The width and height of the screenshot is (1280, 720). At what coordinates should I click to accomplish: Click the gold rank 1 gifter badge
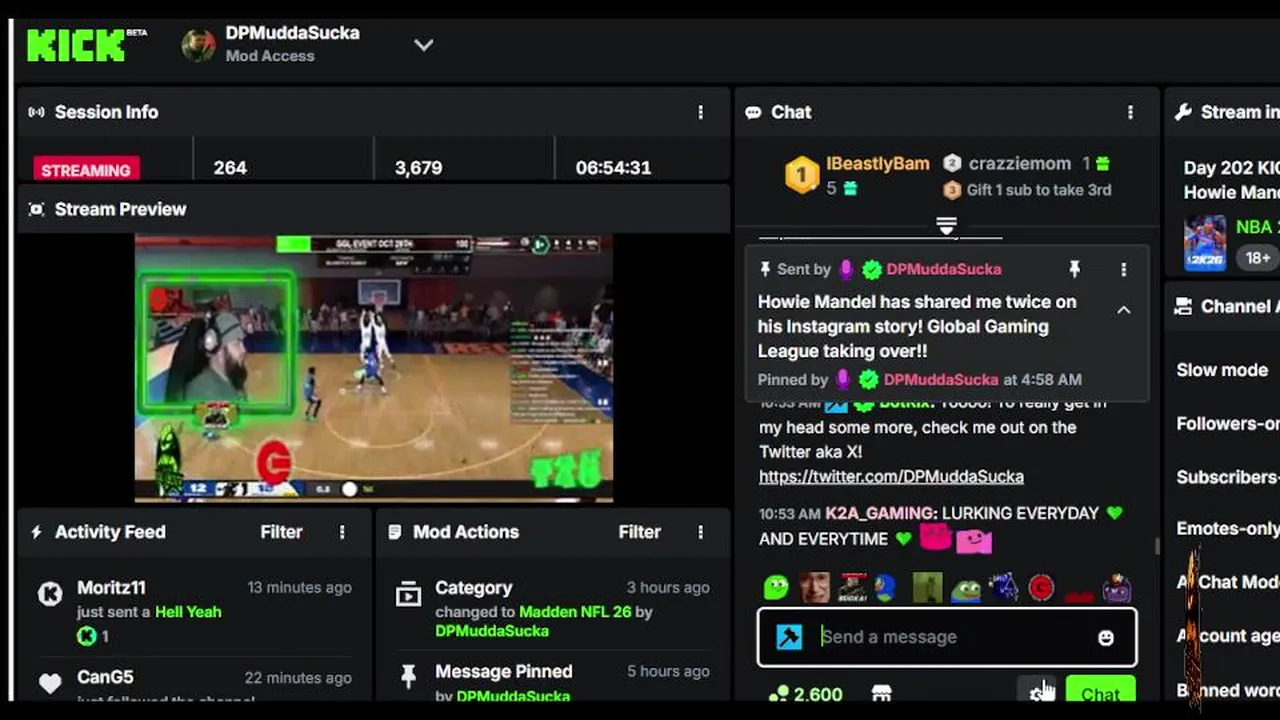tap(801, 174)
